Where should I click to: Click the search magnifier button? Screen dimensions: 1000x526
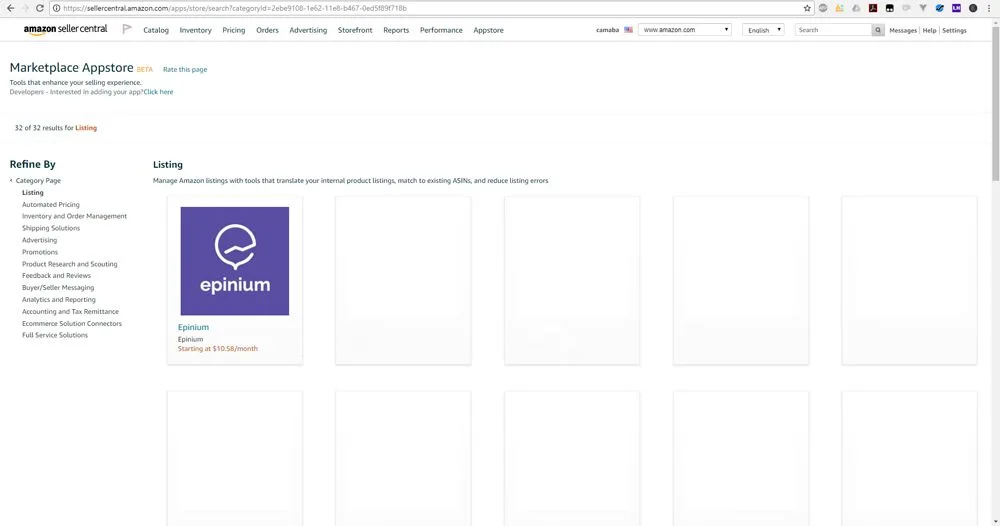click(x=878, y=30)
